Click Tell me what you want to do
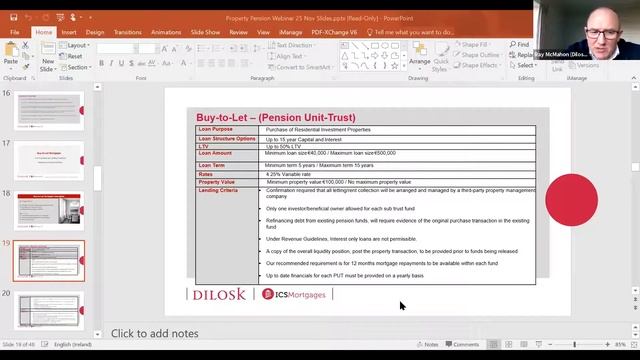The height and width of the screenshot is (360, 640). click(411, 32)
